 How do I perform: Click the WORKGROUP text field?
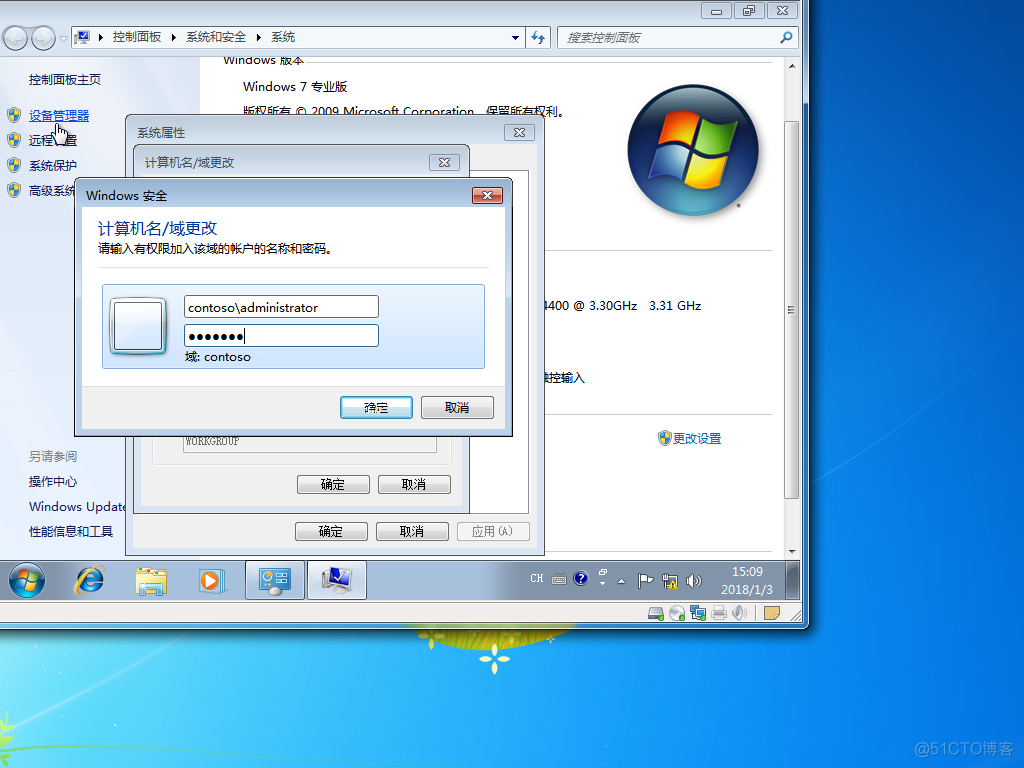[310, 443]
